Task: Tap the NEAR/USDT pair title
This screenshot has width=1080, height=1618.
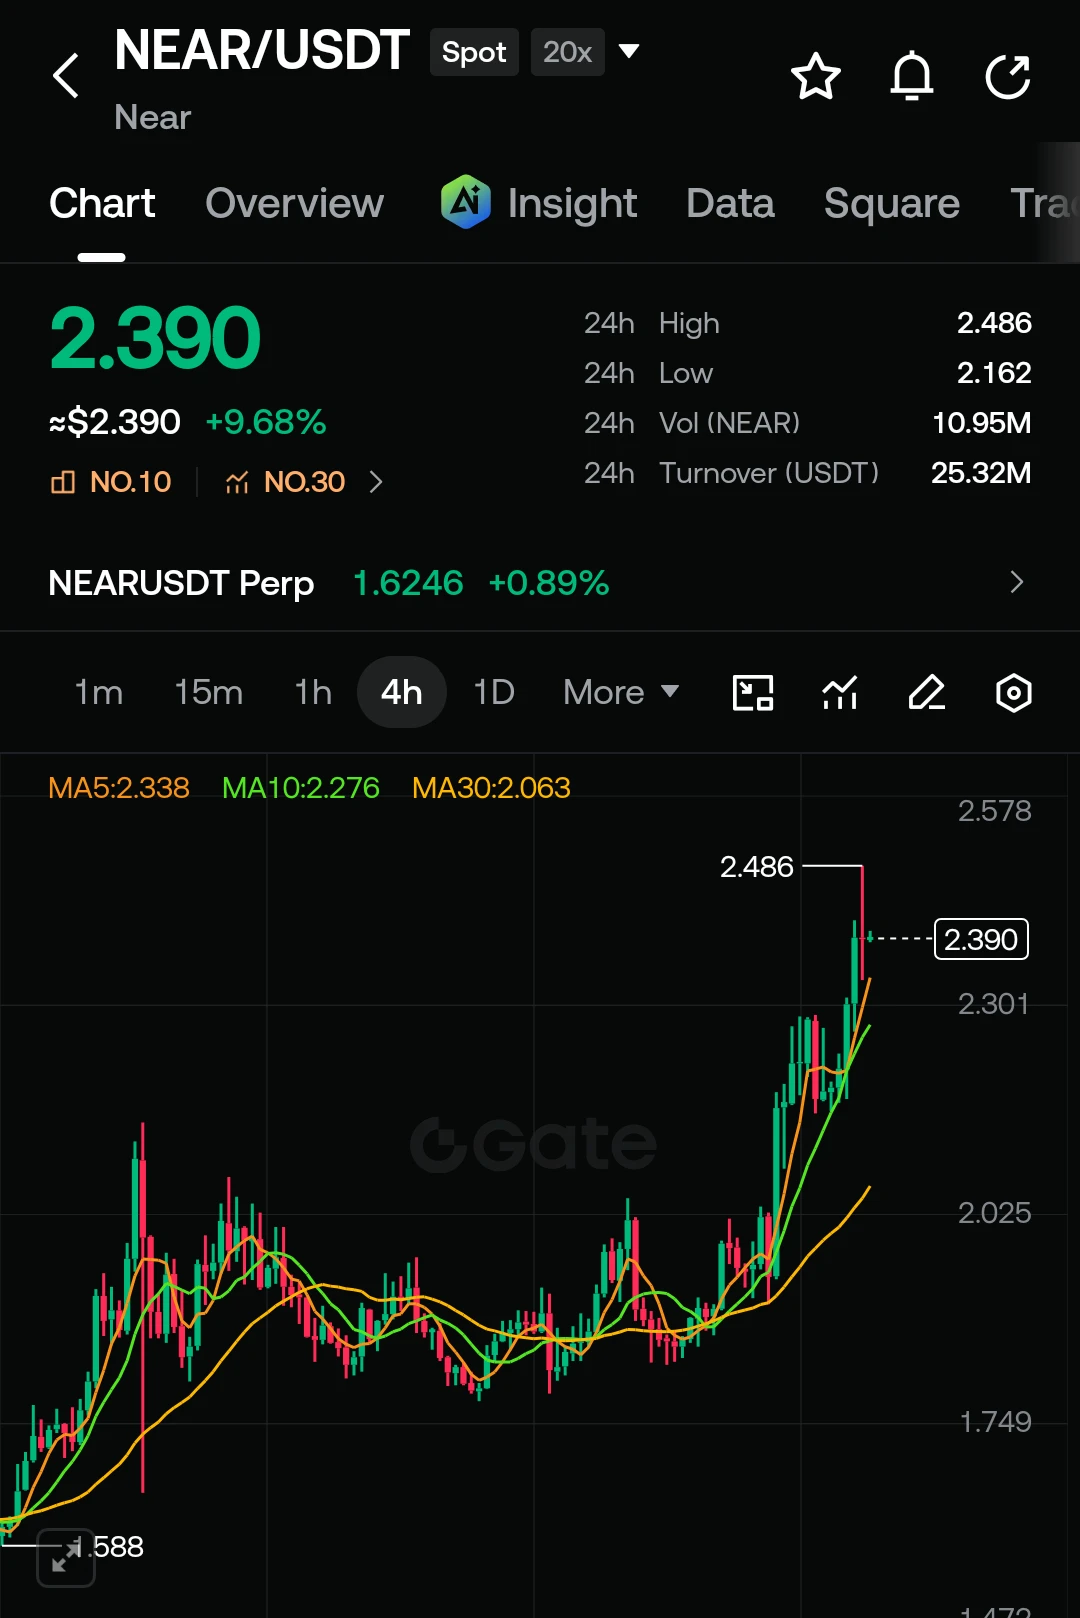Action: [x=262, y=50]
